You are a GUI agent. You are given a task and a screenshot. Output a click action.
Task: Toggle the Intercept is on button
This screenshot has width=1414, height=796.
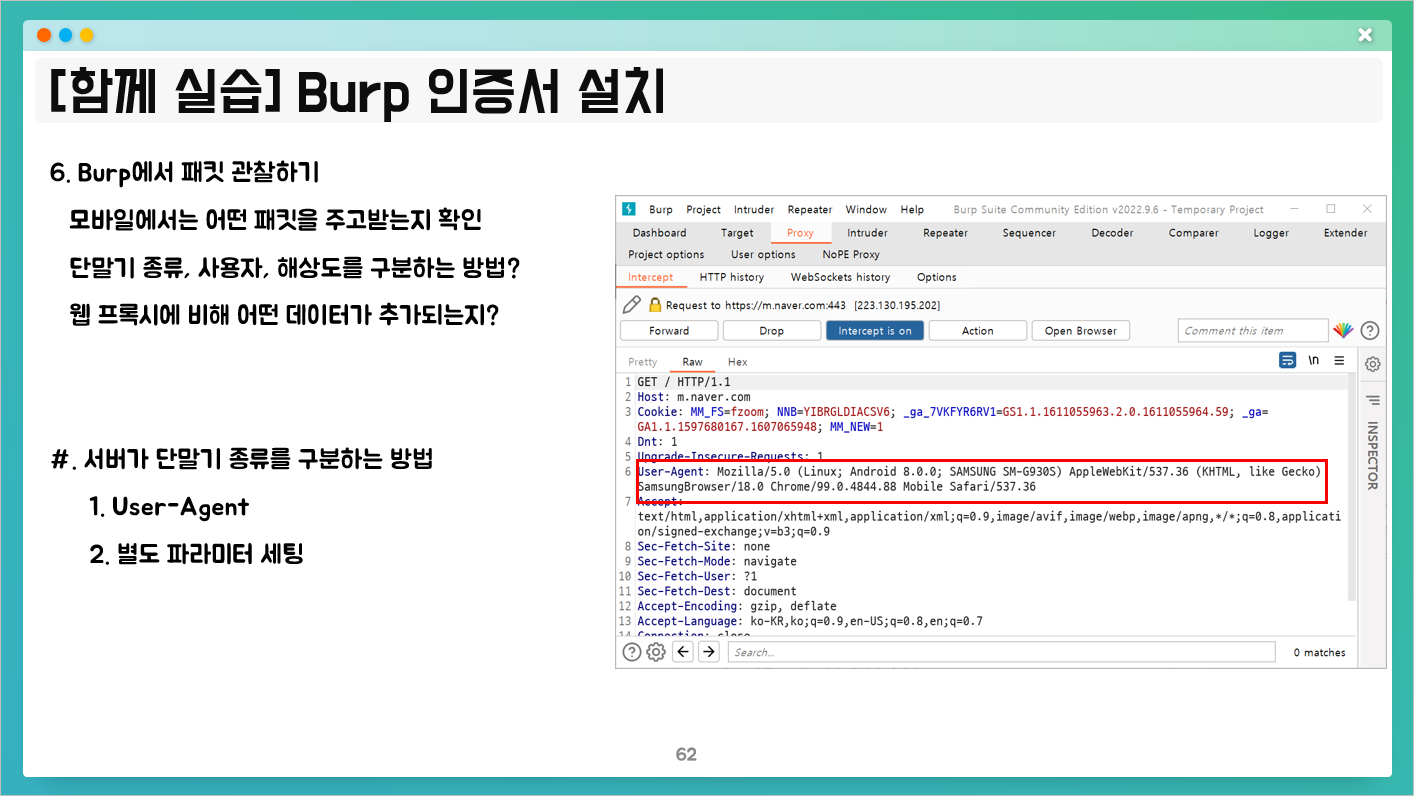[875, 330]
